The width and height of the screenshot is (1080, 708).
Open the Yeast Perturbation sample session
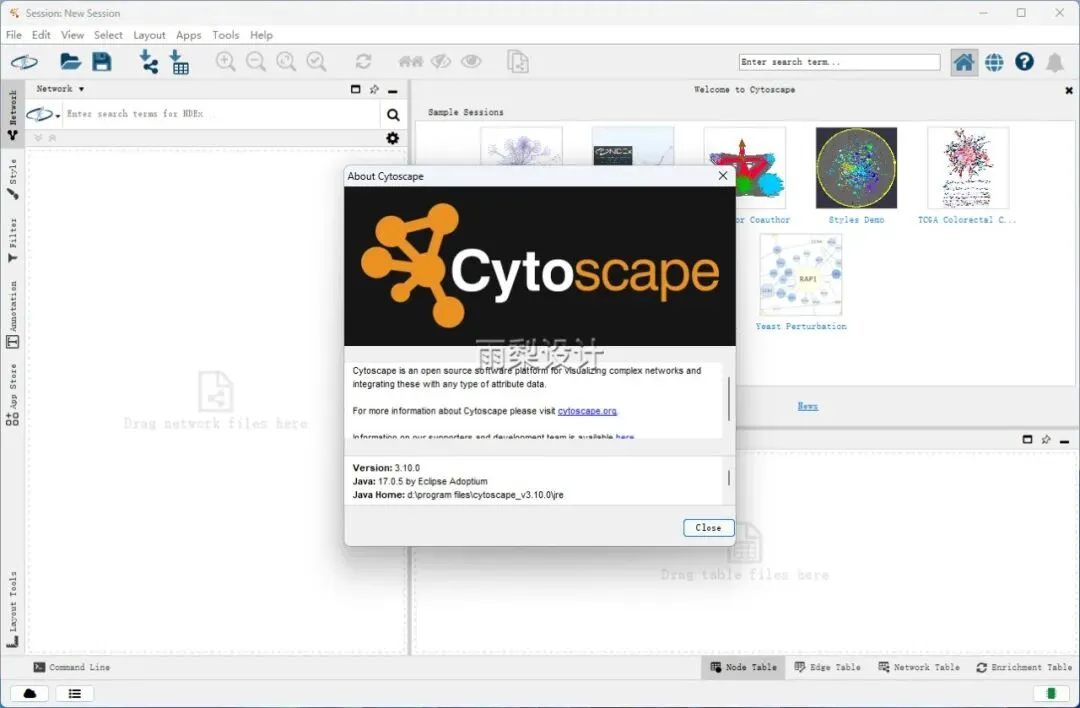click(800, 282)
